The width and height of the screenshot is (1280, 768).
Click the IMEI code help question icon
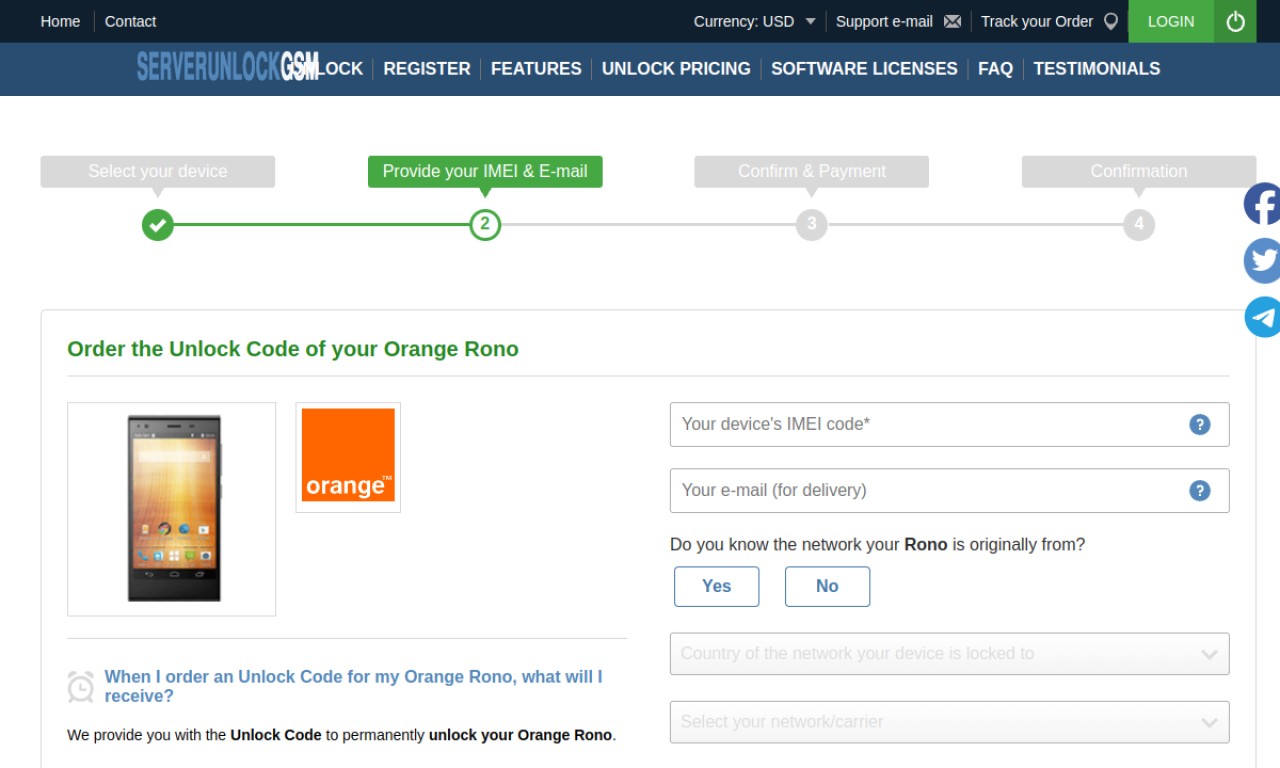(x=1200, y=424)
